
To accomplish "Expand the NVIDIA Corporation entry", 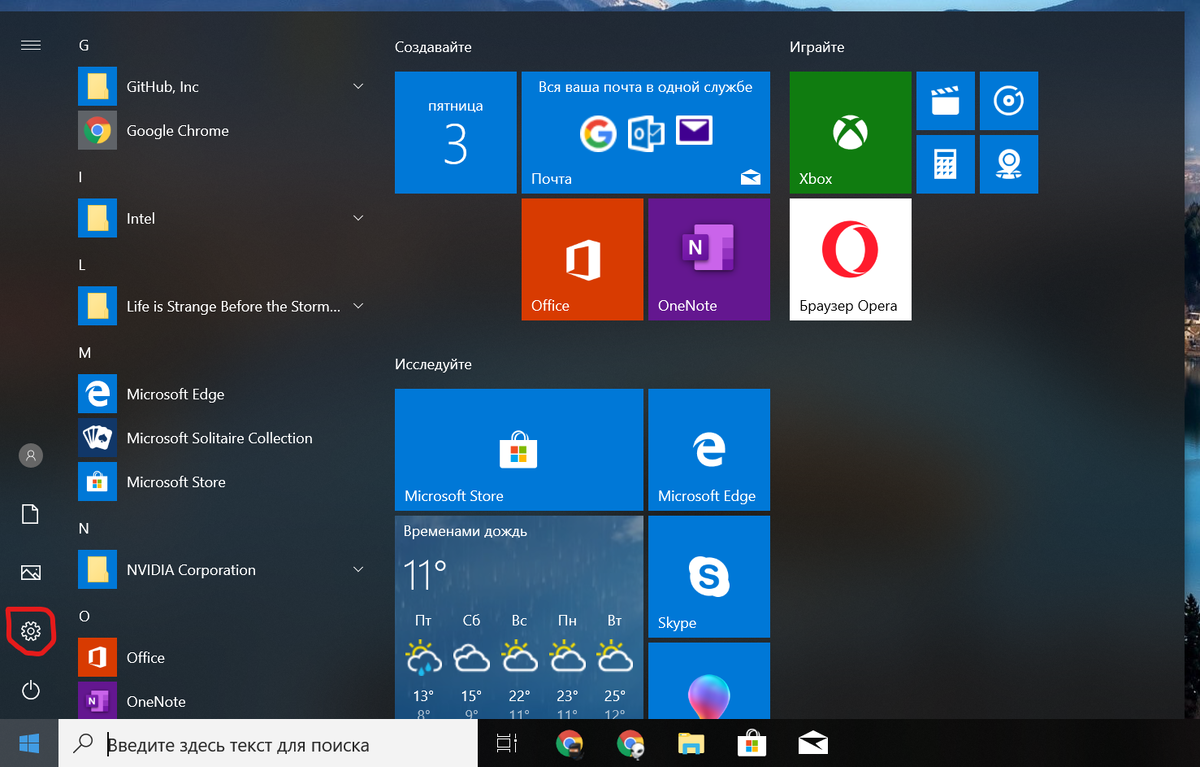I will (x=358, y=568).
